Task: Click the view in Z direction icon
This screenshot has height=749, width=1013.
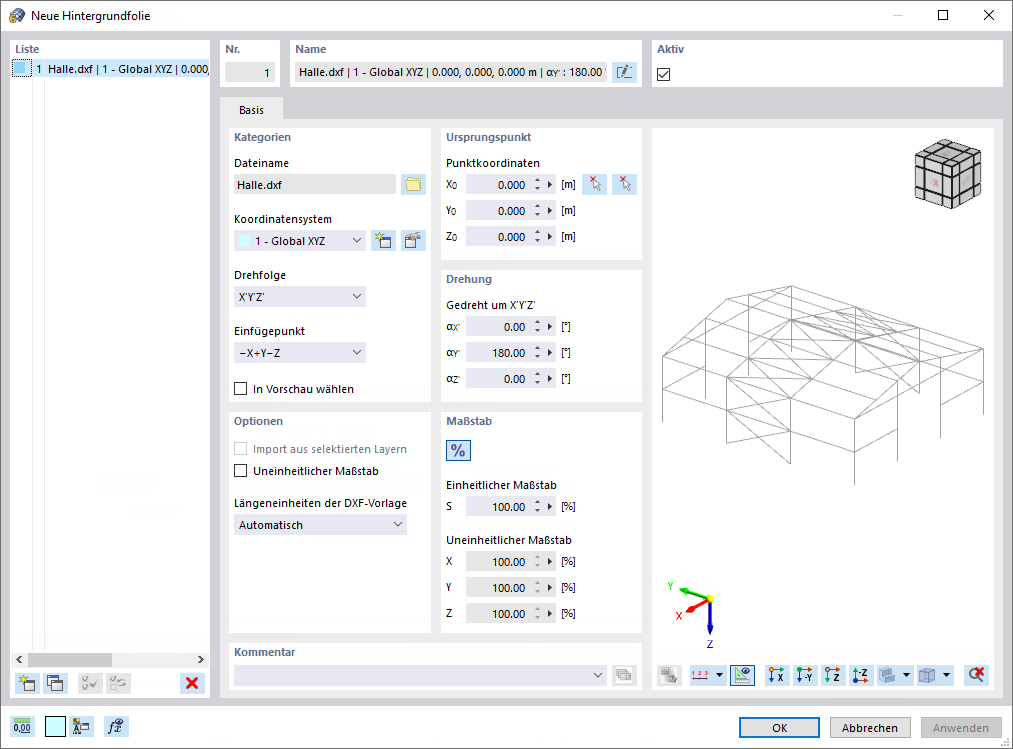Action: click(x=833, y=675)
